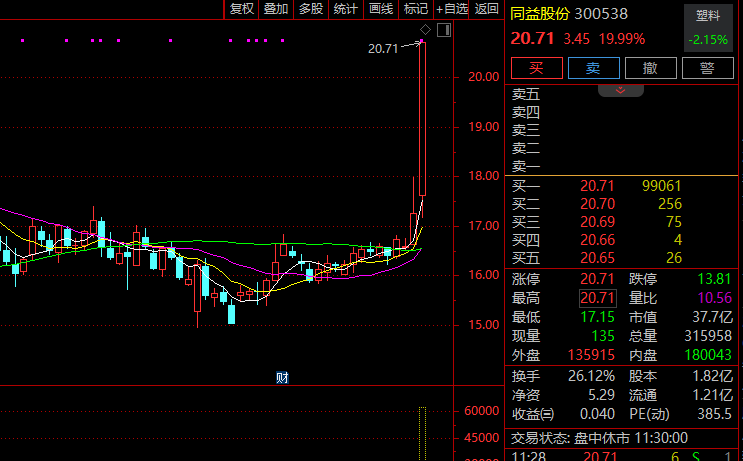Open the 复权 price adjustment menu
Viewport: 743px width, 461px height.
click(x=241, y=9)
